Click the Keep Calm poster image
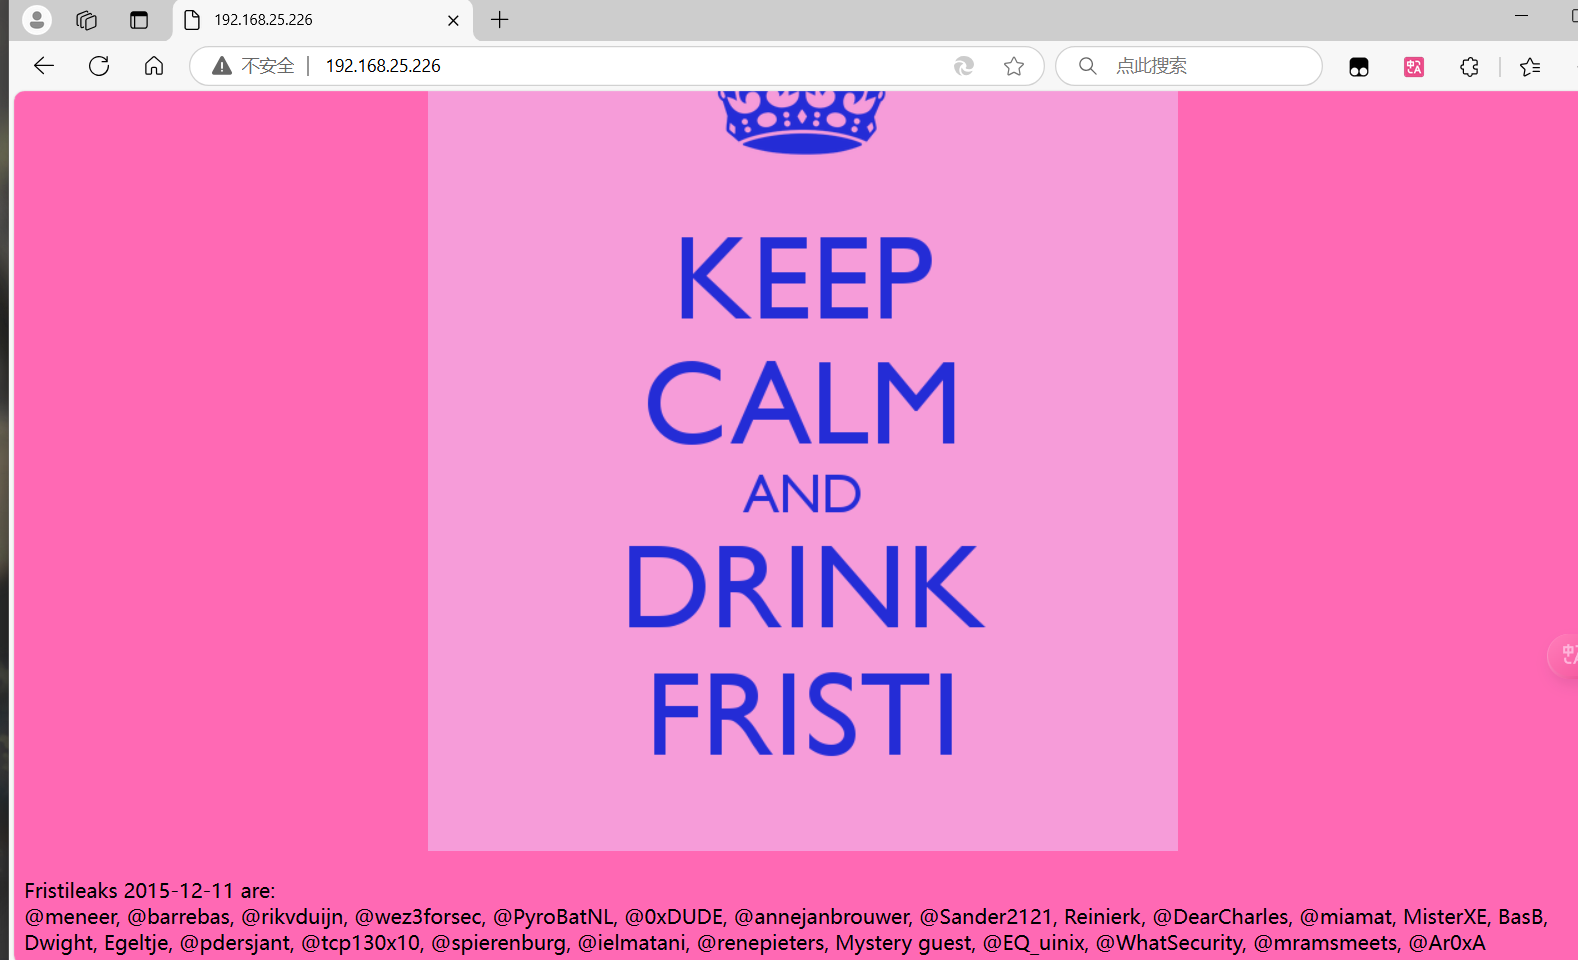Screen dimensions: 1578x960 803,471
